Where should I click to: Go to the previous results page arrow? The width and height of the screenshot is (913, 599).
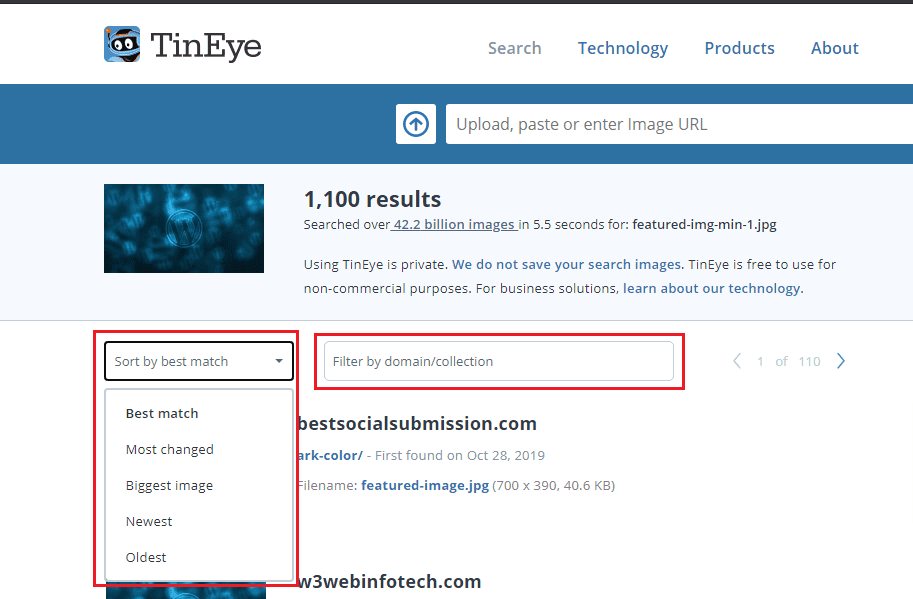coord(737,361)
